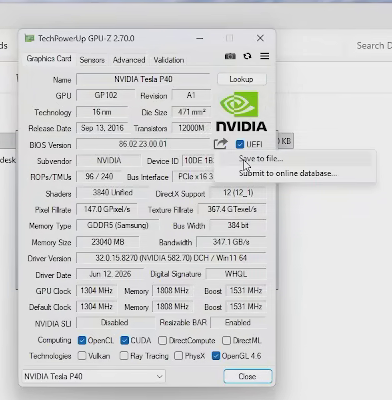Viewport: 392px width, 400px height.
Task: Click the NVIDIA logo image
Action: [x=241, y=111]
